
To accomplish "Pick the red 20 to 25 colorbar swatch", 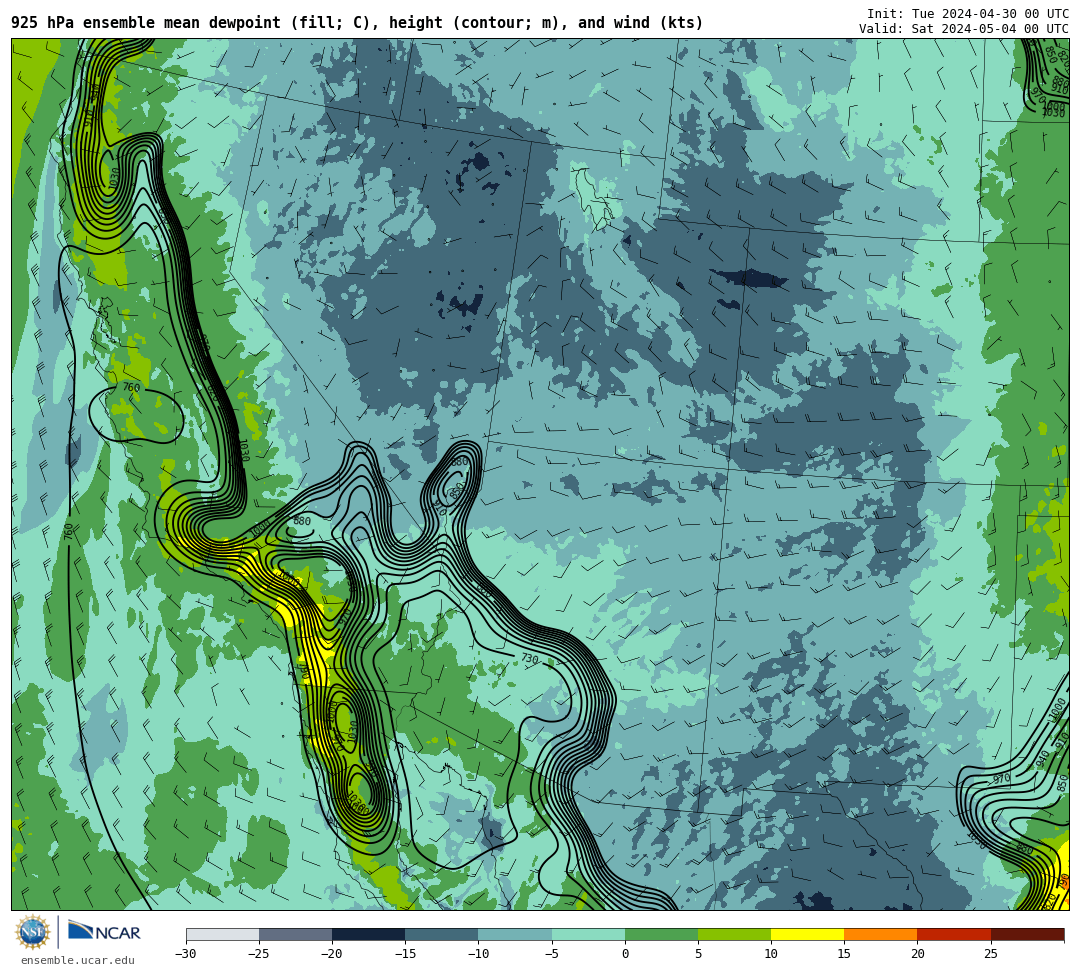I will pyautogui.click(x=954, y=934).
